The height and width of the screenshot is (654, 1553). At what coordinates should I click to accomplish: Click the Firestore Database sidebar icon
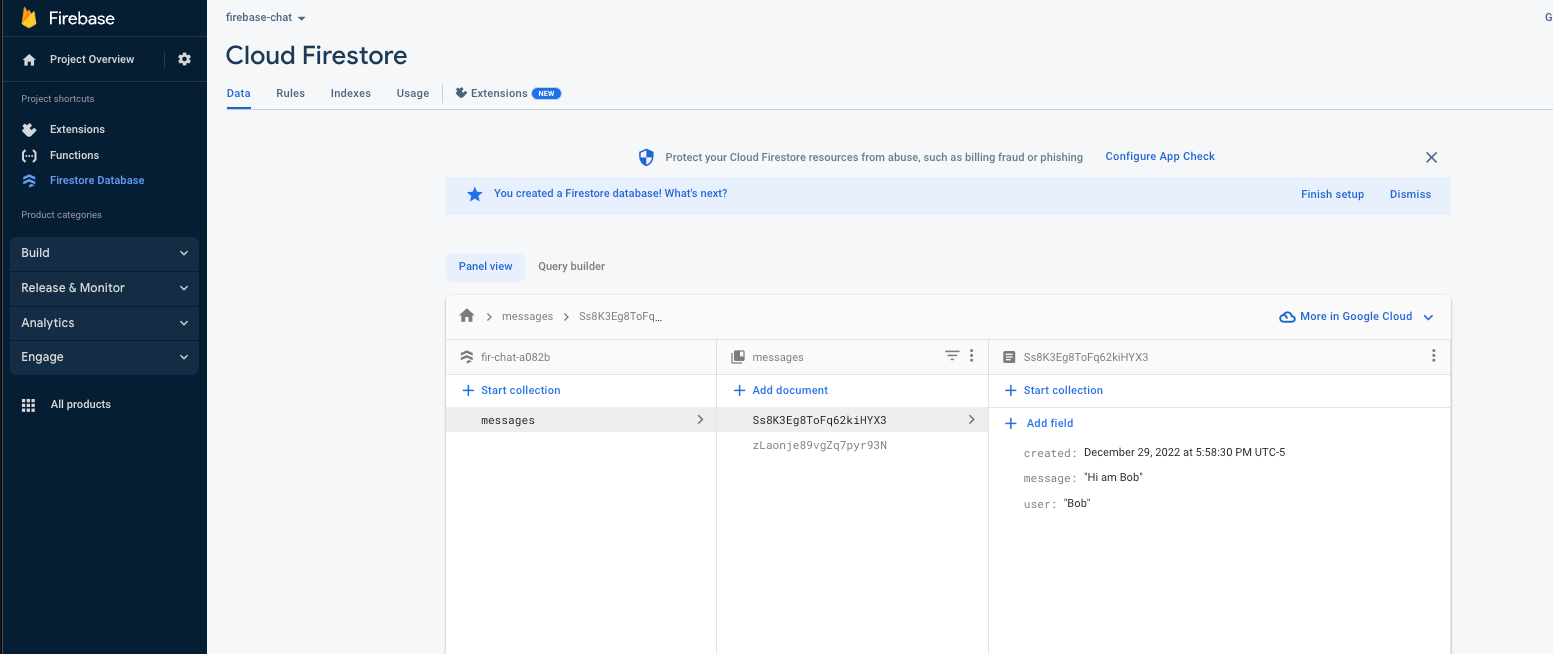click(x=29, y=181)
